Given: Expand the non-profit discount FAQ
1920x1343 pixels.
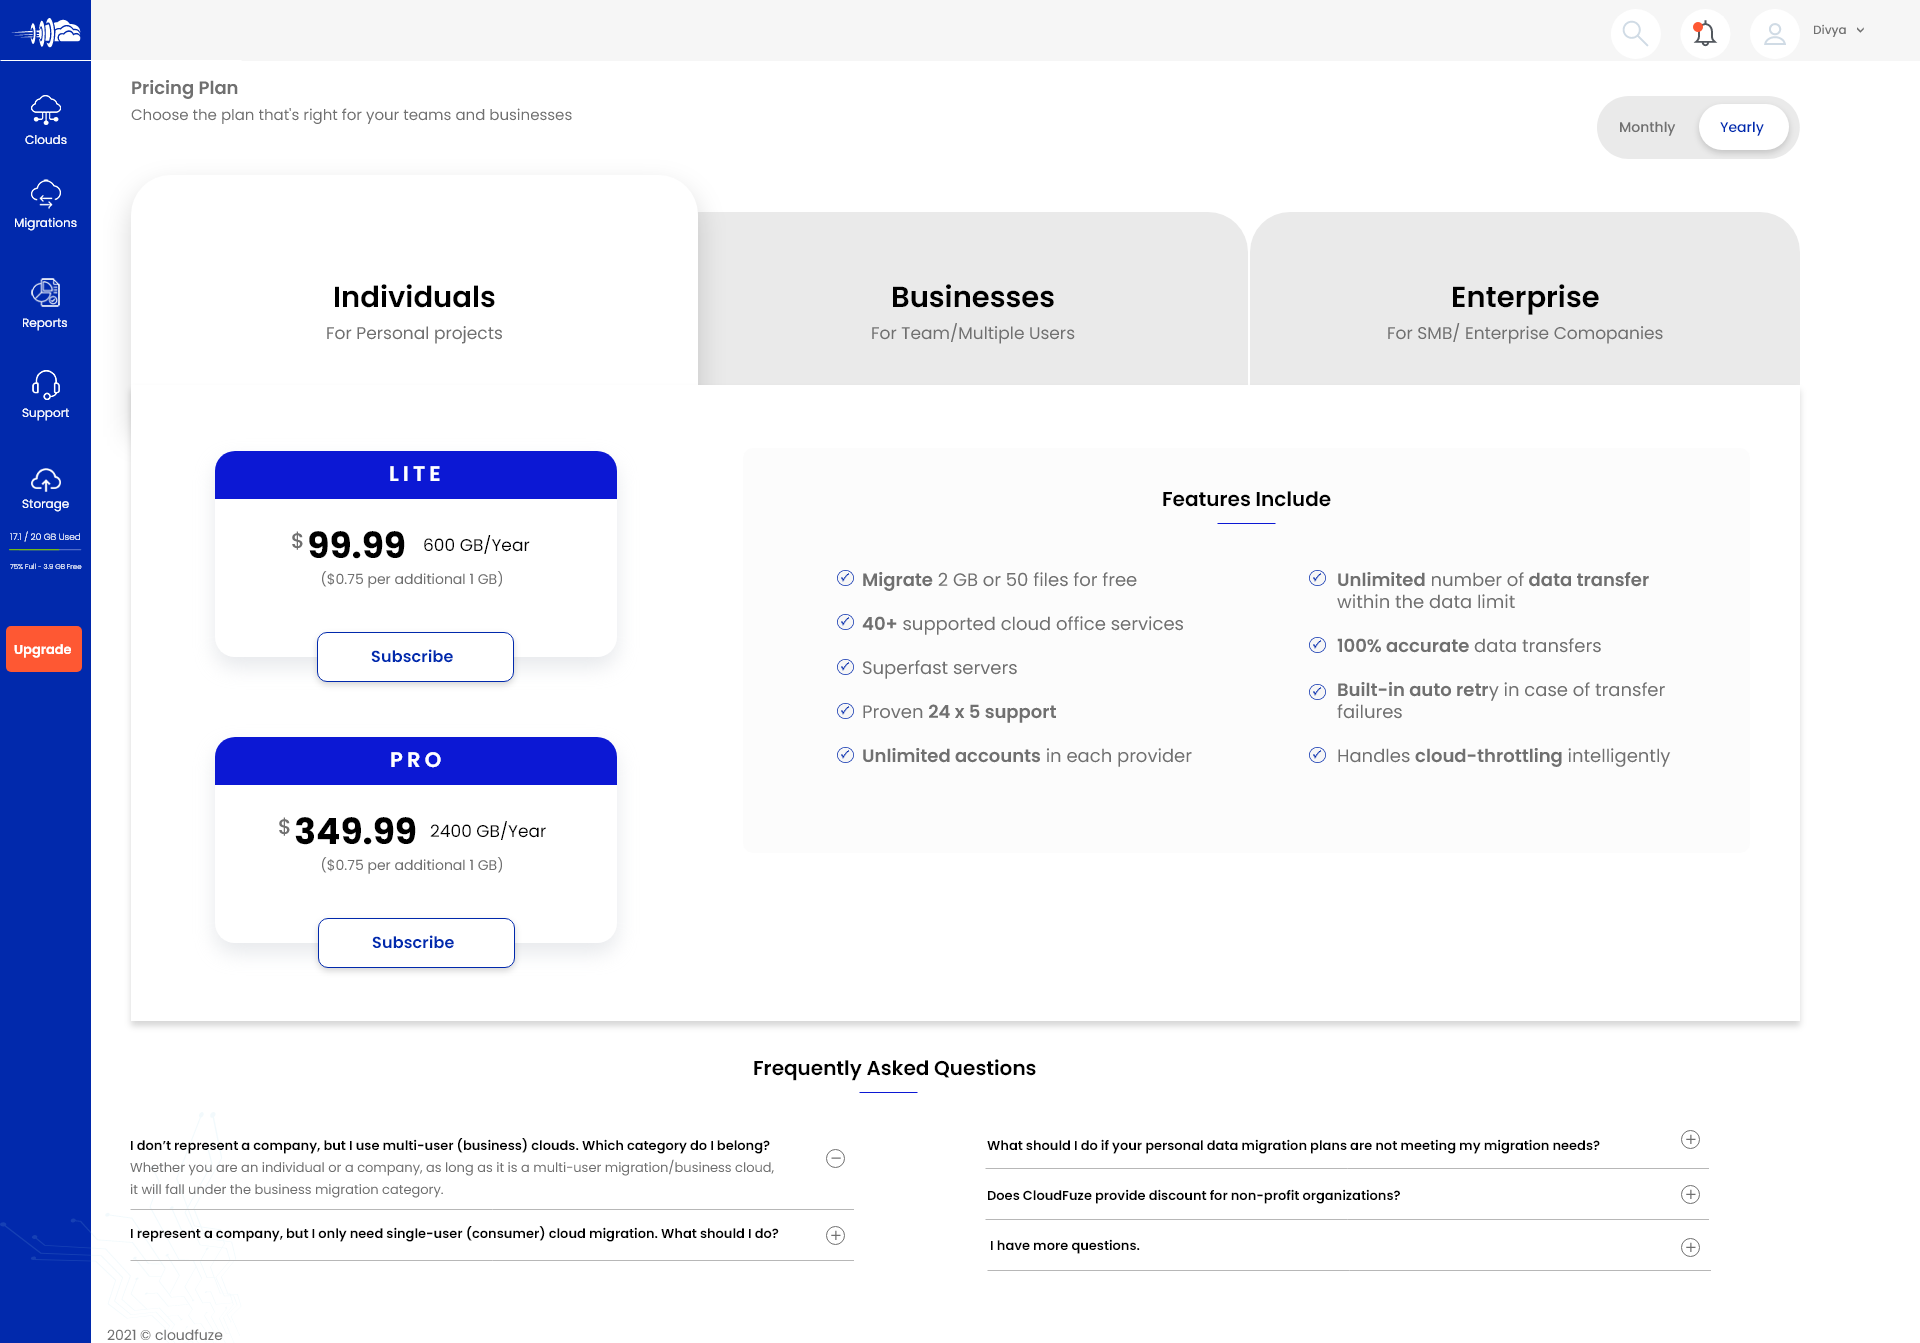Looking at the screenshot, I should coord(1690,1195).
